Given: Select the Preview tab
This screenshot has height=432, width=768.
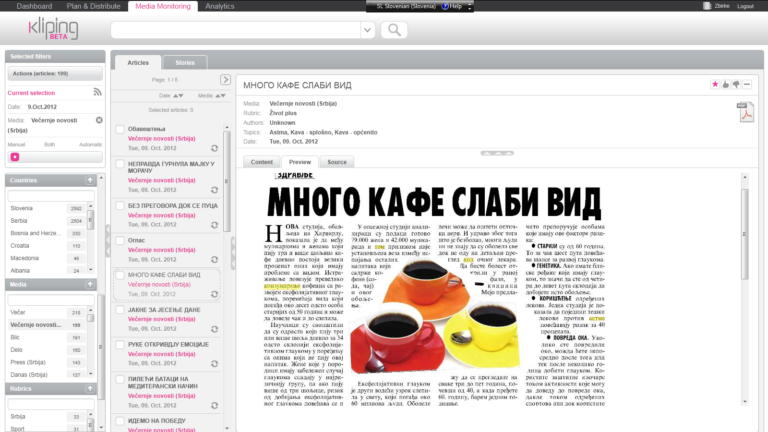Looking at the screenshot, I should (x=300, y=162).
